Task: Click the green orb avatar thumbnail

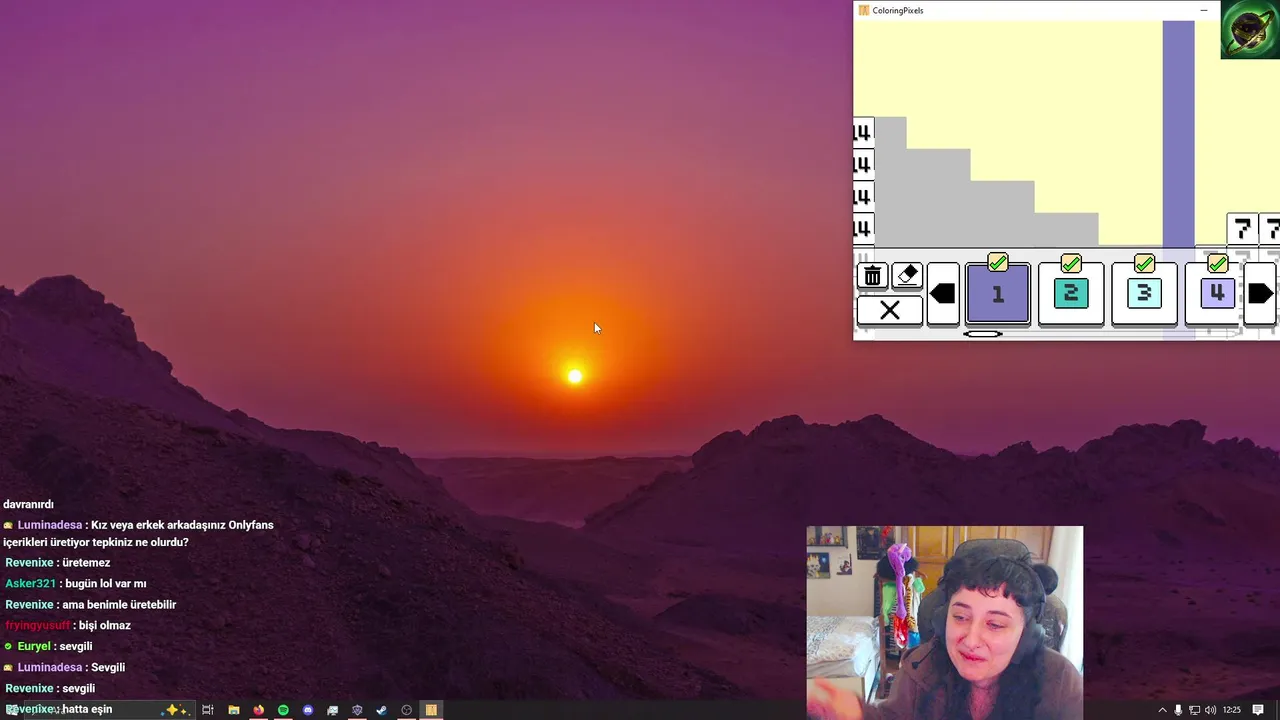Action: point(1250,29)
